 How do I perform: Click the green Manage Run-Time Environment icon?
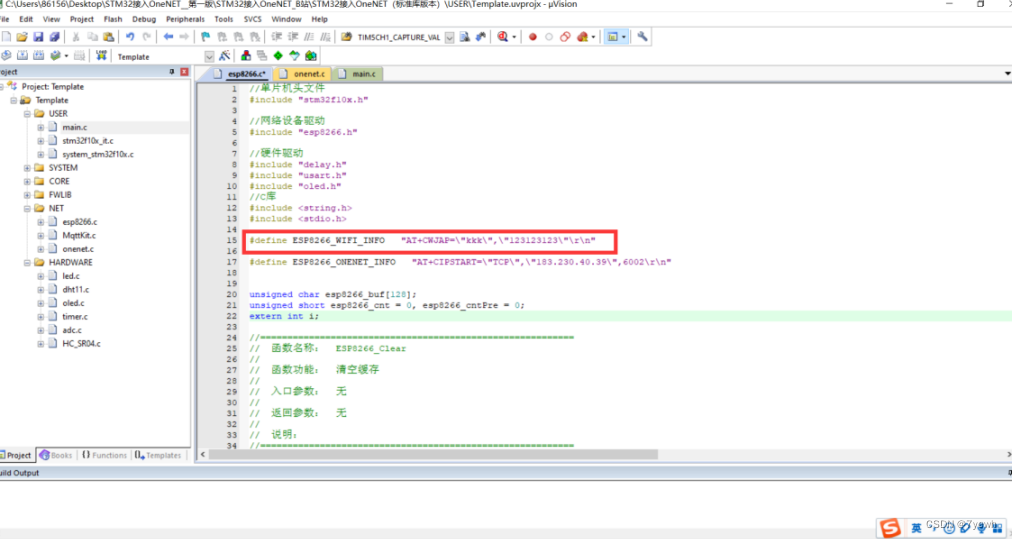[278, 56]
